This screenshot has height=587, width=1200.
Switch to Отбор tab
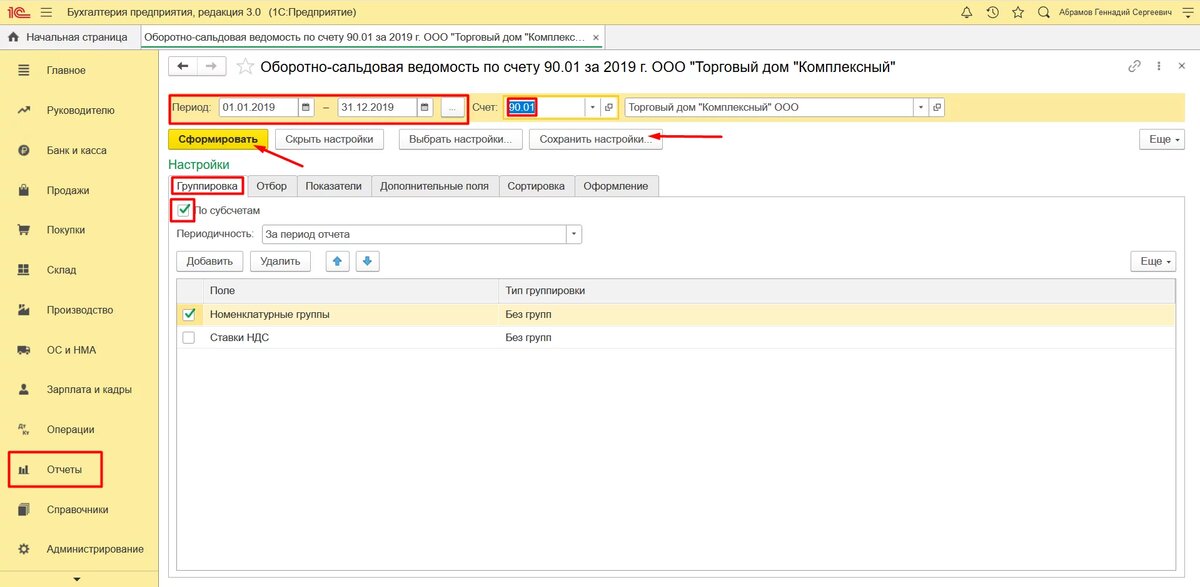tap(271, 185)
